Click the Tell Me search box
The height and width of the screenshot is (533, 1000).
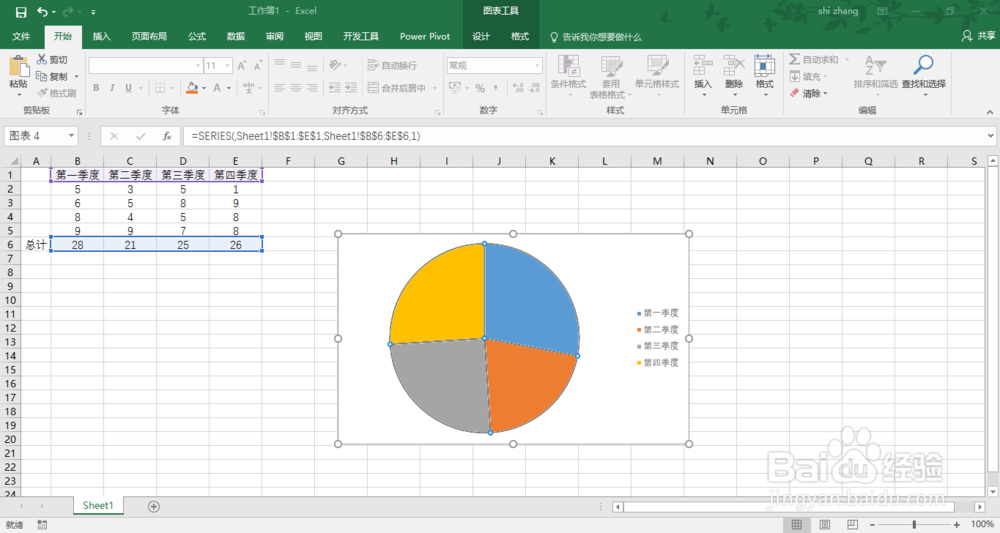coord(596,37)
